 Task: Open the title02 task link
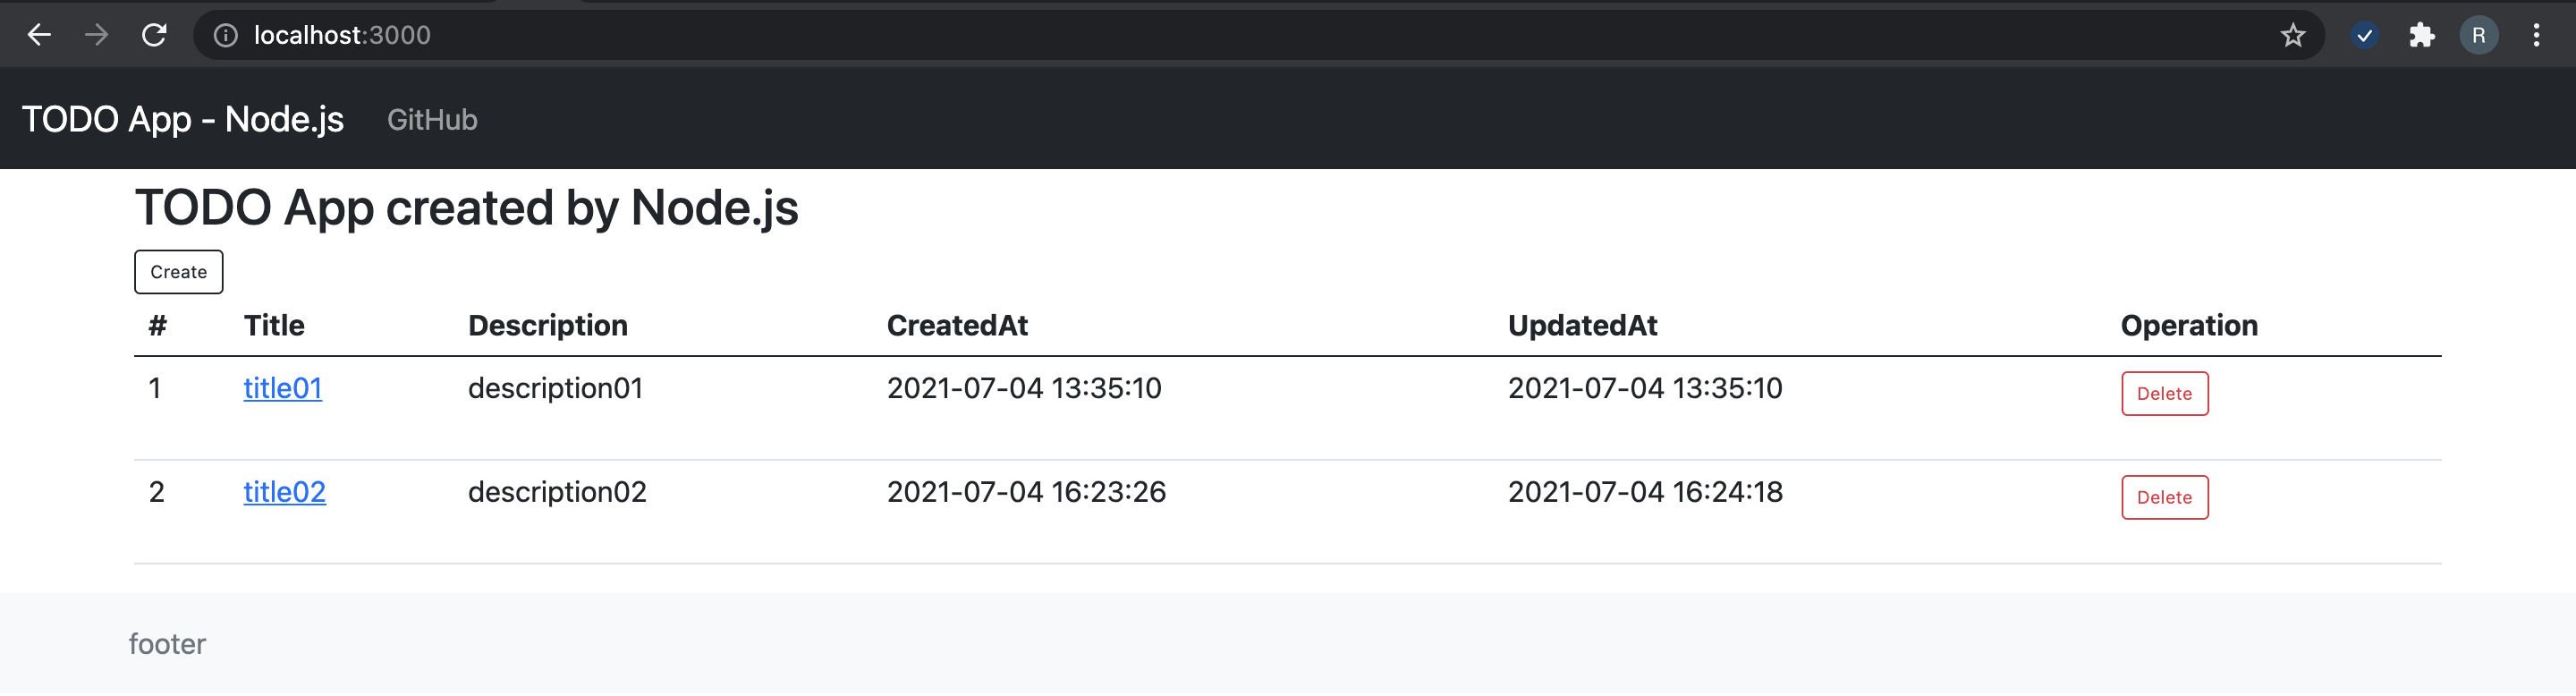click(x=284, y=491)
